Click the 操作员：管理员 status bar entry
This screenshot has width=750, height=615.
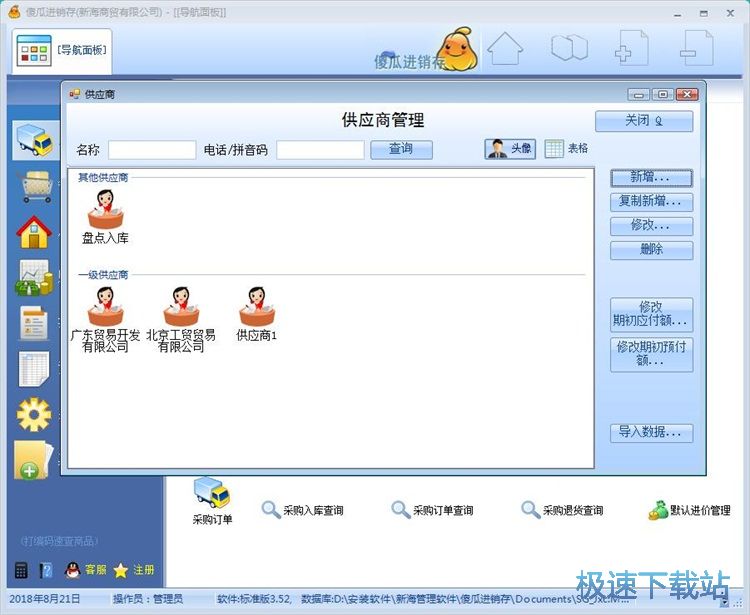(148, 599)
